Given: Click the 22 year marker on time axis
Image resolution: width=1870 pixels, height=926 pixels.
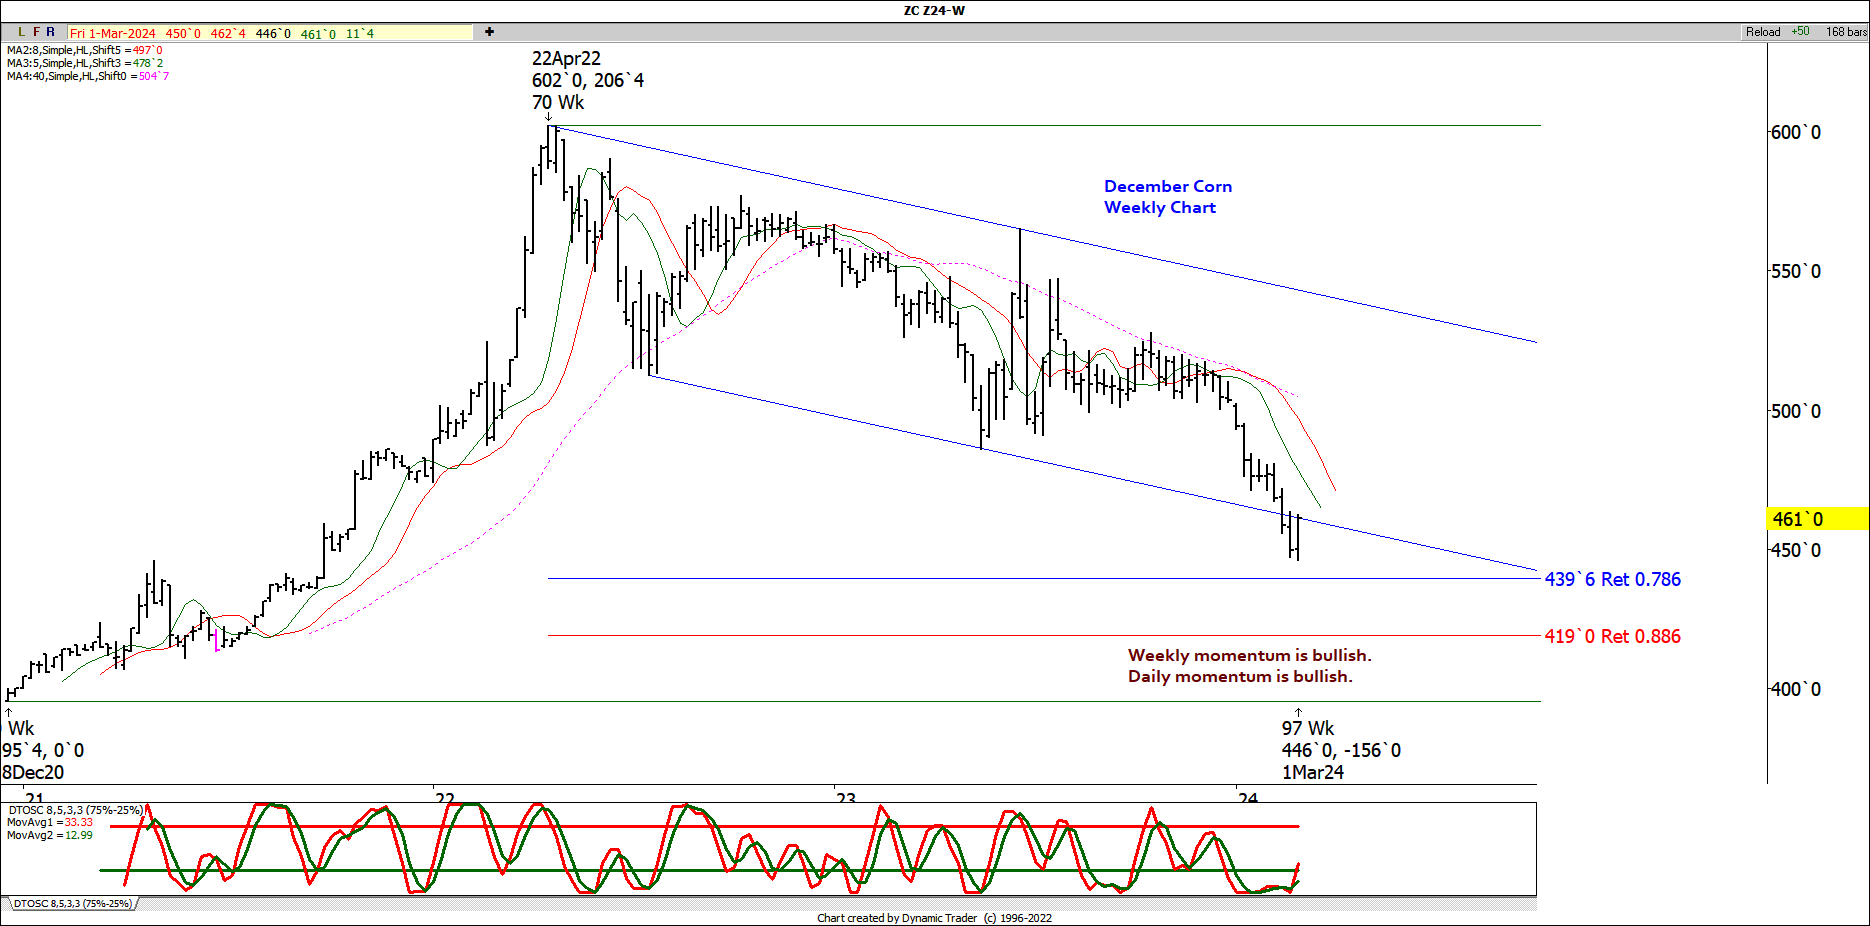Looking at the screenshot, I should [x=445, y=798].
